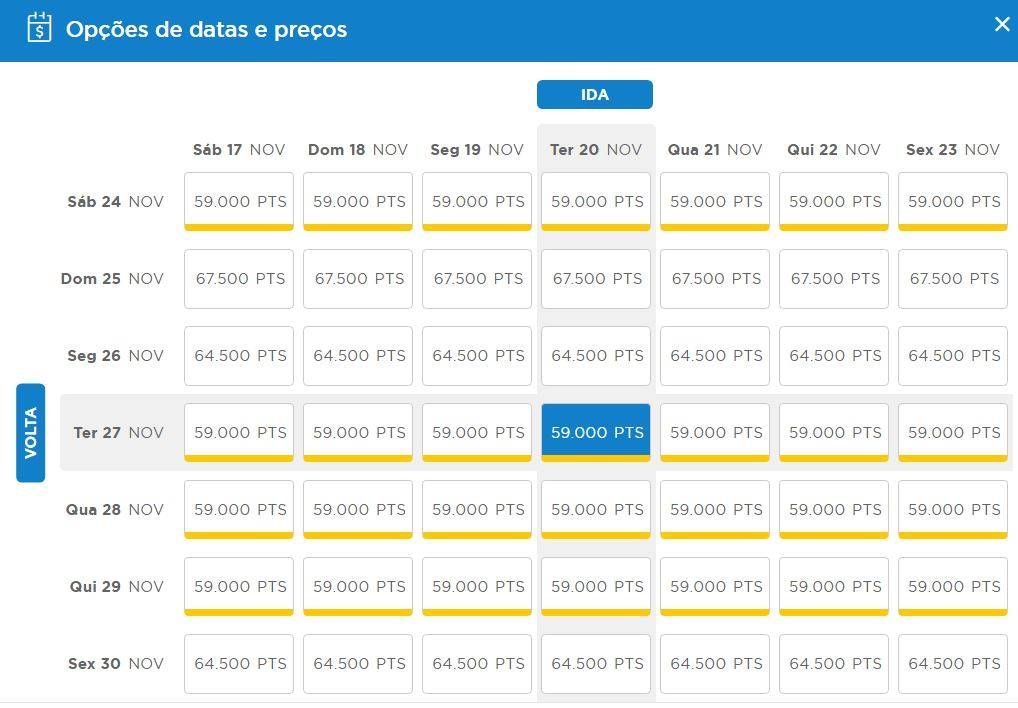Choose Dom 18 departure with Qua 28 return
Image resolution: width=1018 pixels, height=708 pixels.
click(358, 509)
